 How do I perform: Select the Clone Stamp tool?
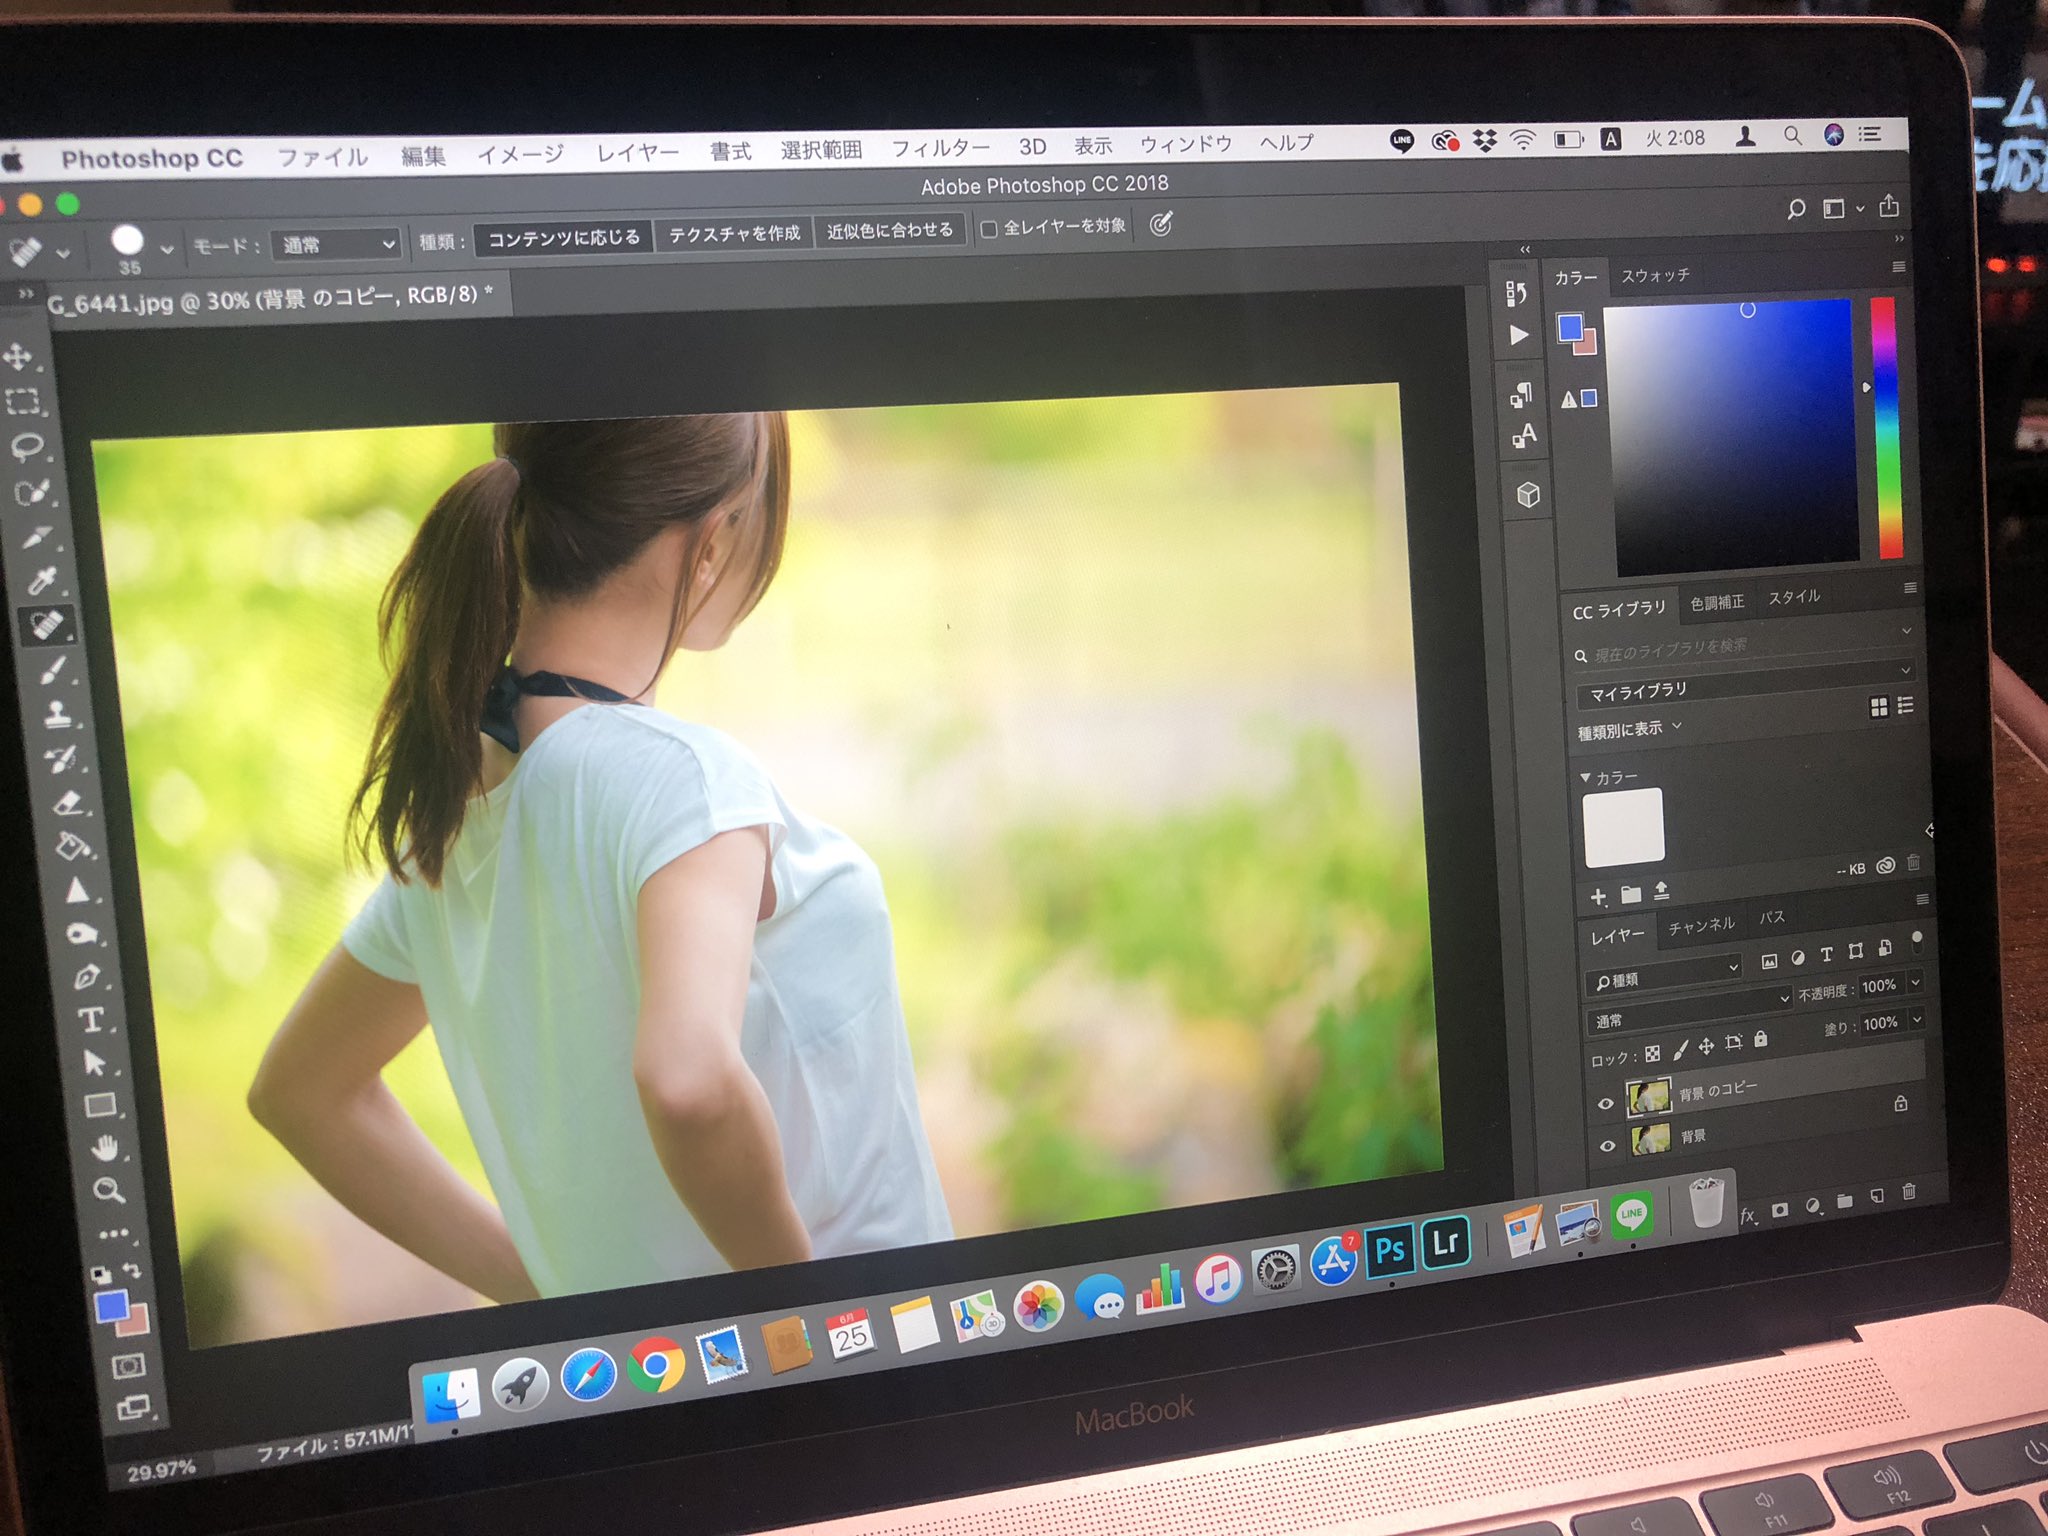pyautogui.click(x=57, y=714)
